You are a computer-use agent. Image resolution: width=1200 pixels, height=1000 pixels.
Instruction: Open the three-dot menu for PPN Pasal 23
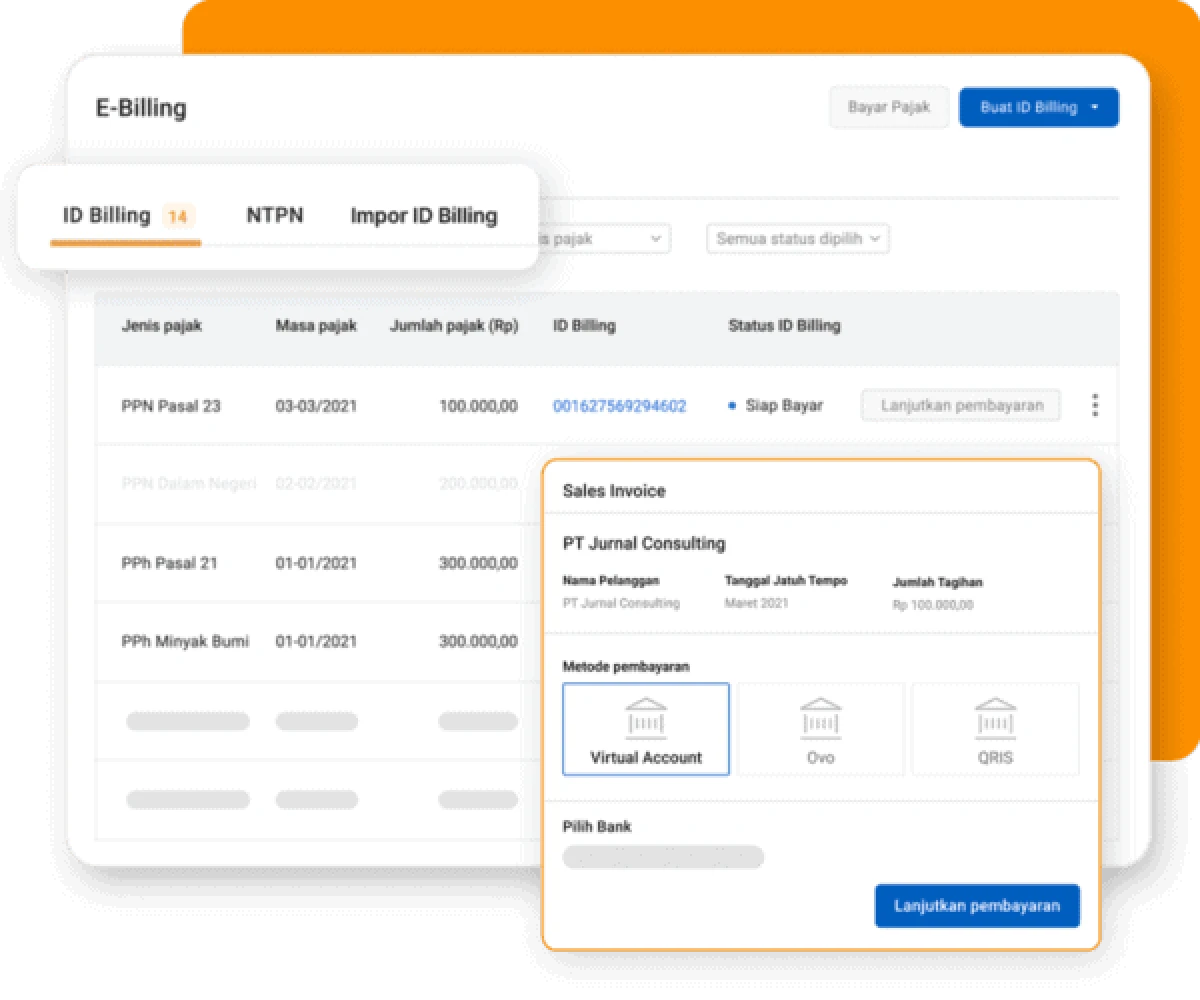pos(1095,405)
